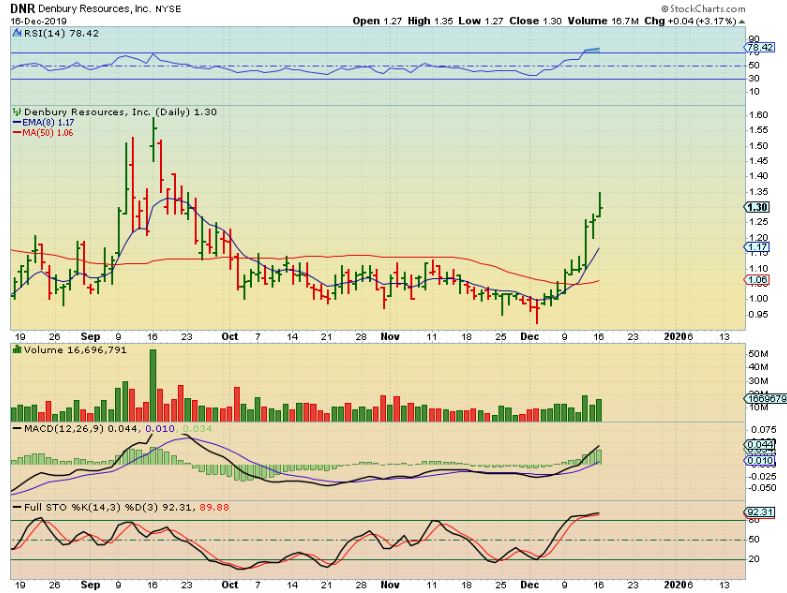The height and width of the screenshot is (593, 787).
Task: Click the 1.30 last price tag
Action: point(756,207)
